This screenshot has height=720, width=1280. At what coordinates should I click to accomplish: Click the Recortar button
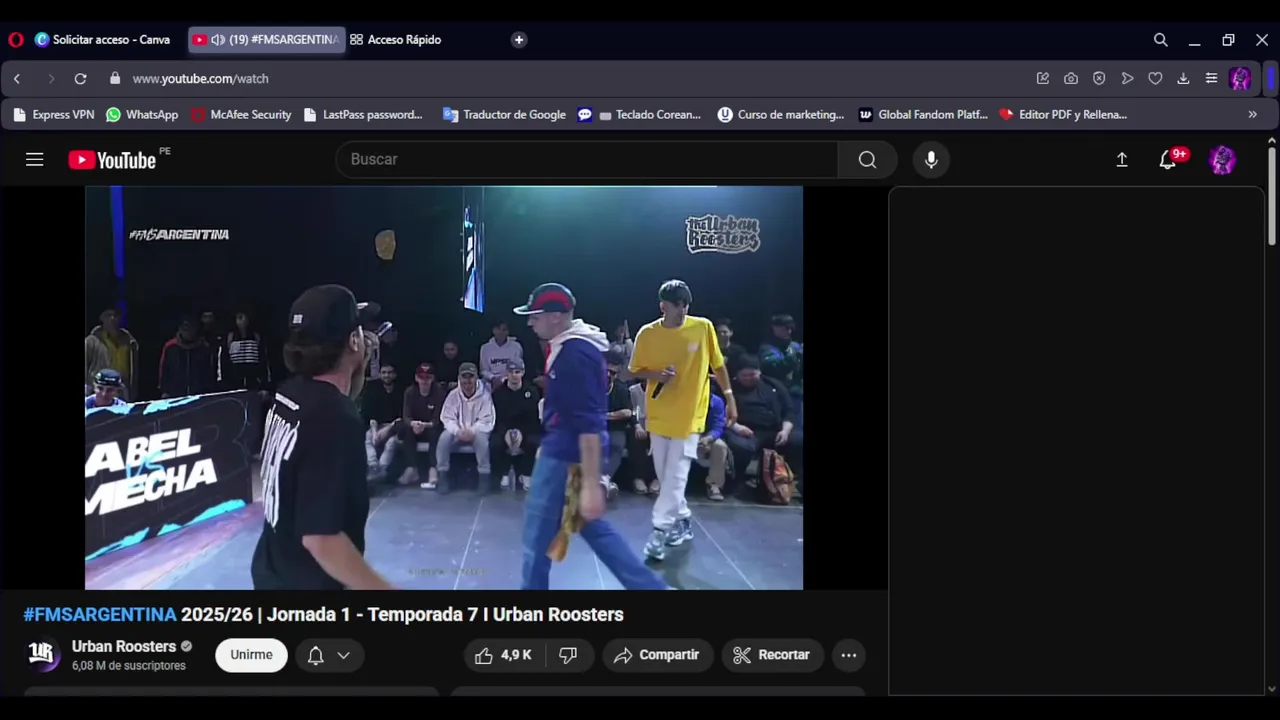(x=772, y=655)
